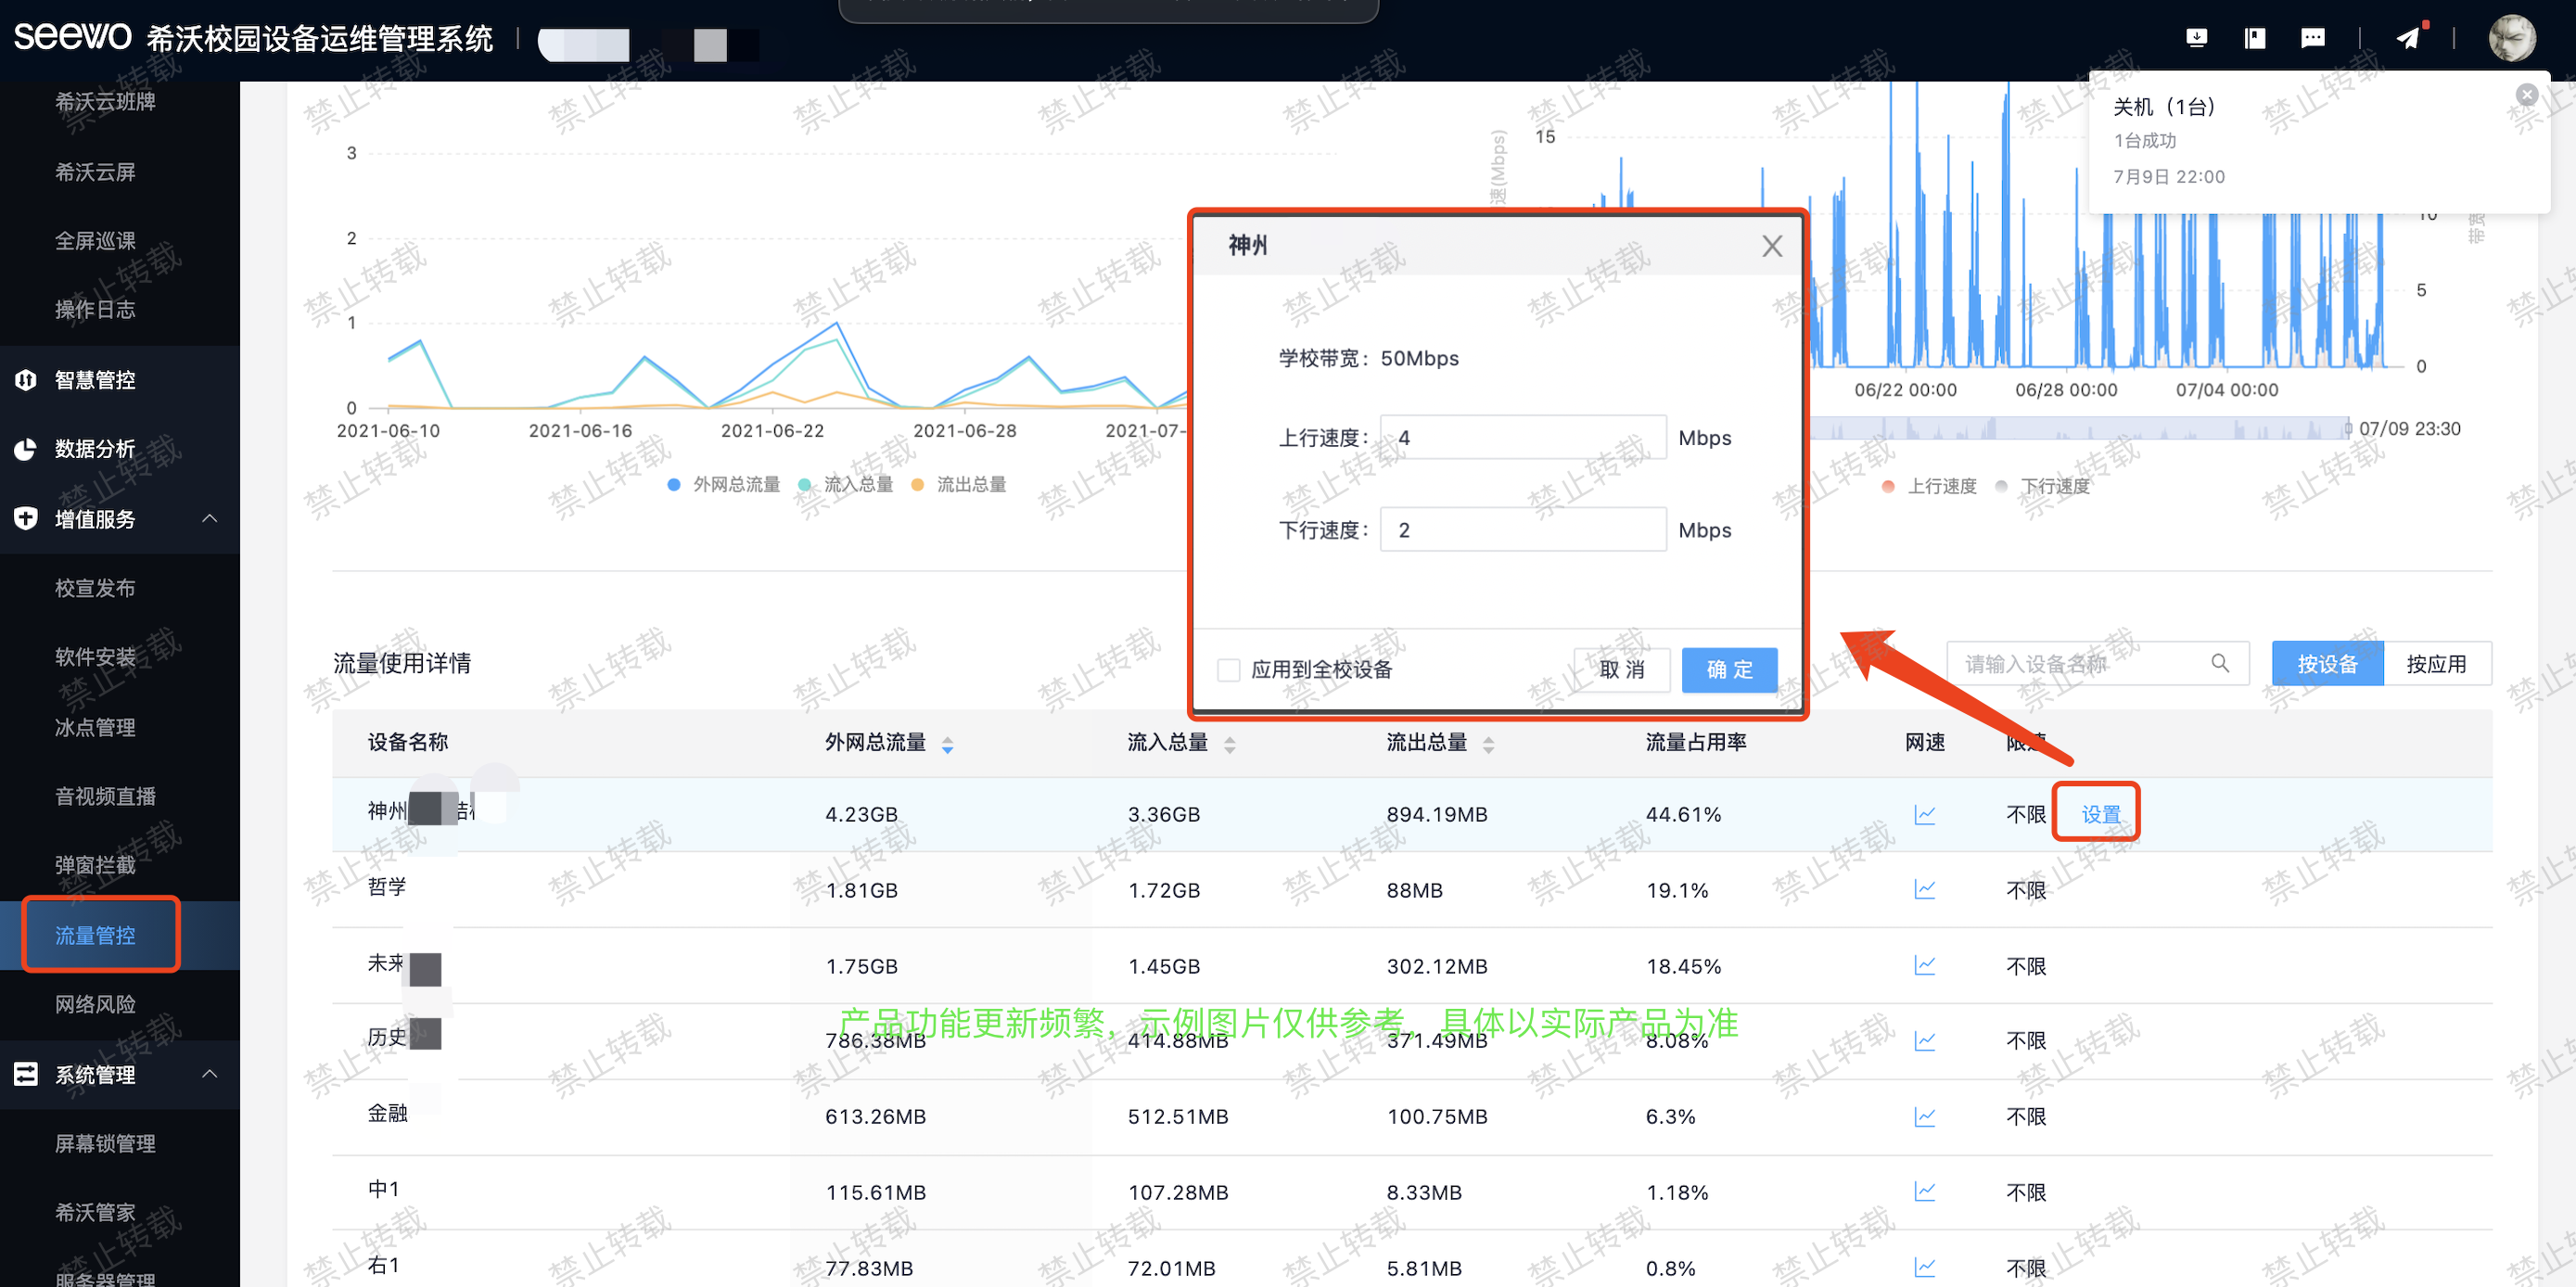The width and height of the screenshot is (2576, 1287).
Task: Open the 中1 row network speed chart icon
Action: (x=1924, y=1191)
